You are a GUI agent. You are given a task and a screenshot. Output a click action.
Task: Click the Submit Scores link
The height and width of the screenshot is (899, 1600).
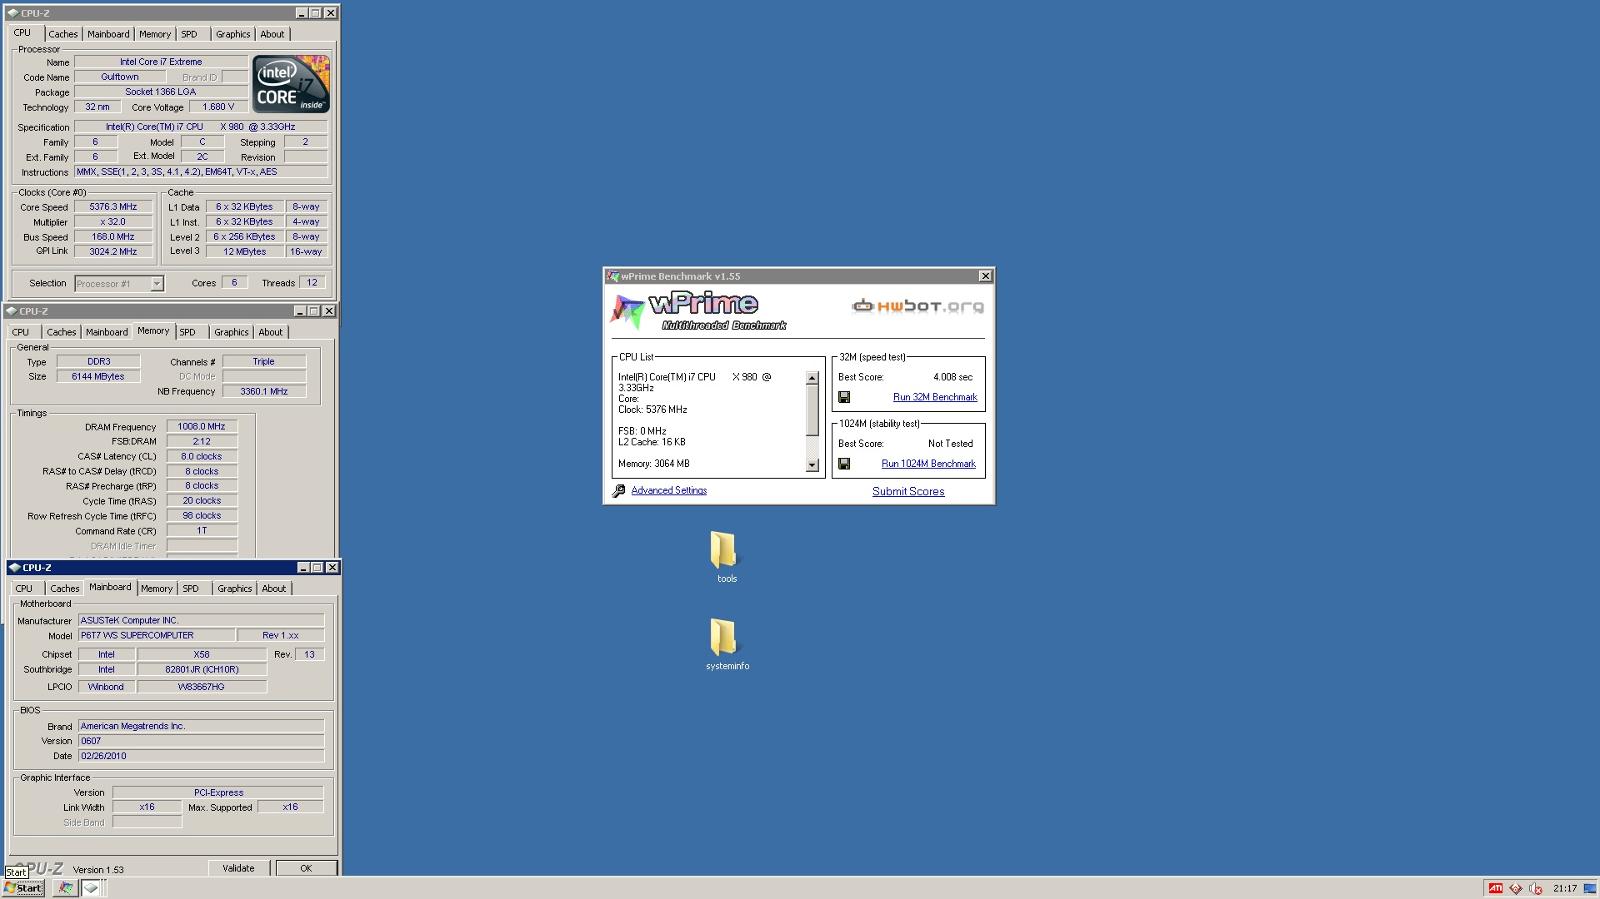pyautogui.click(x=908, y=491)
